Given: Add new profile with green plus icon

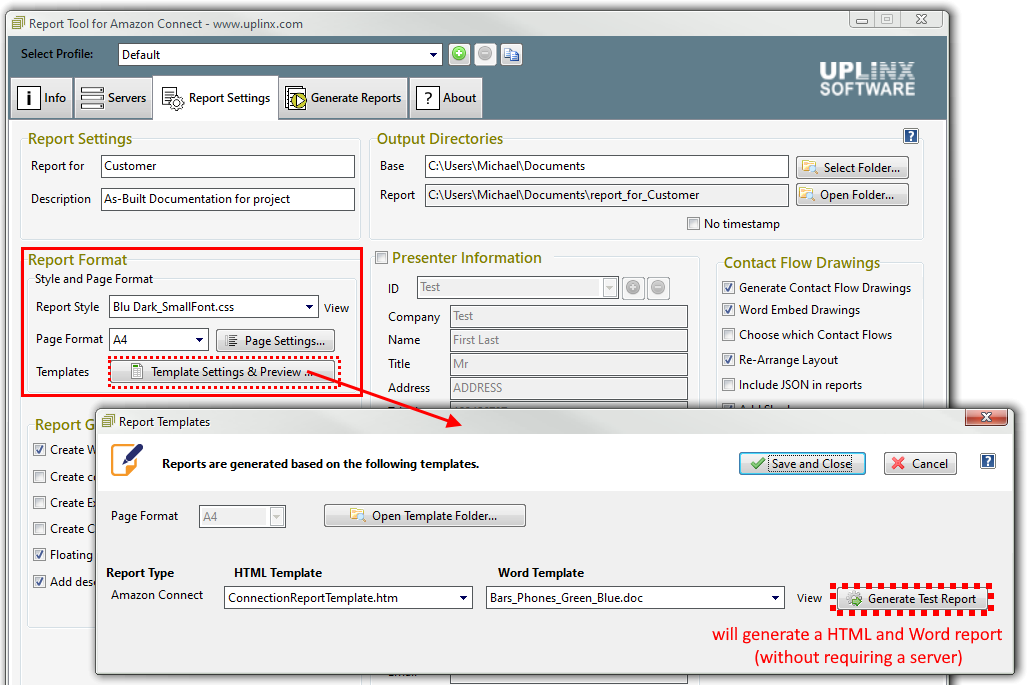Looking at the screenshot, I should tap(459, 54).
